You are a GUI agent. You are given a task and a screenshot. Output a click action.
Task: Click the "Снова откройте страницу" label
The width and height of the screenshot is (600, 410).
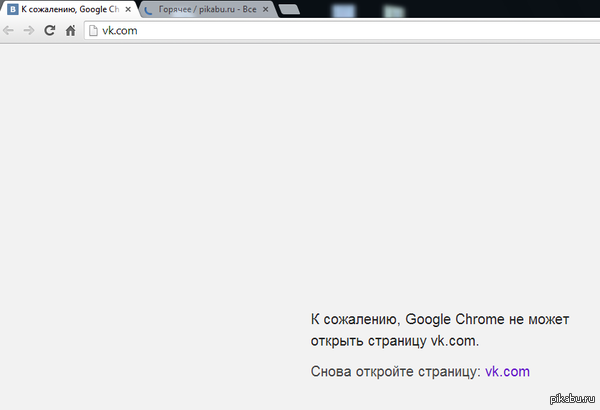click(396, 372)
